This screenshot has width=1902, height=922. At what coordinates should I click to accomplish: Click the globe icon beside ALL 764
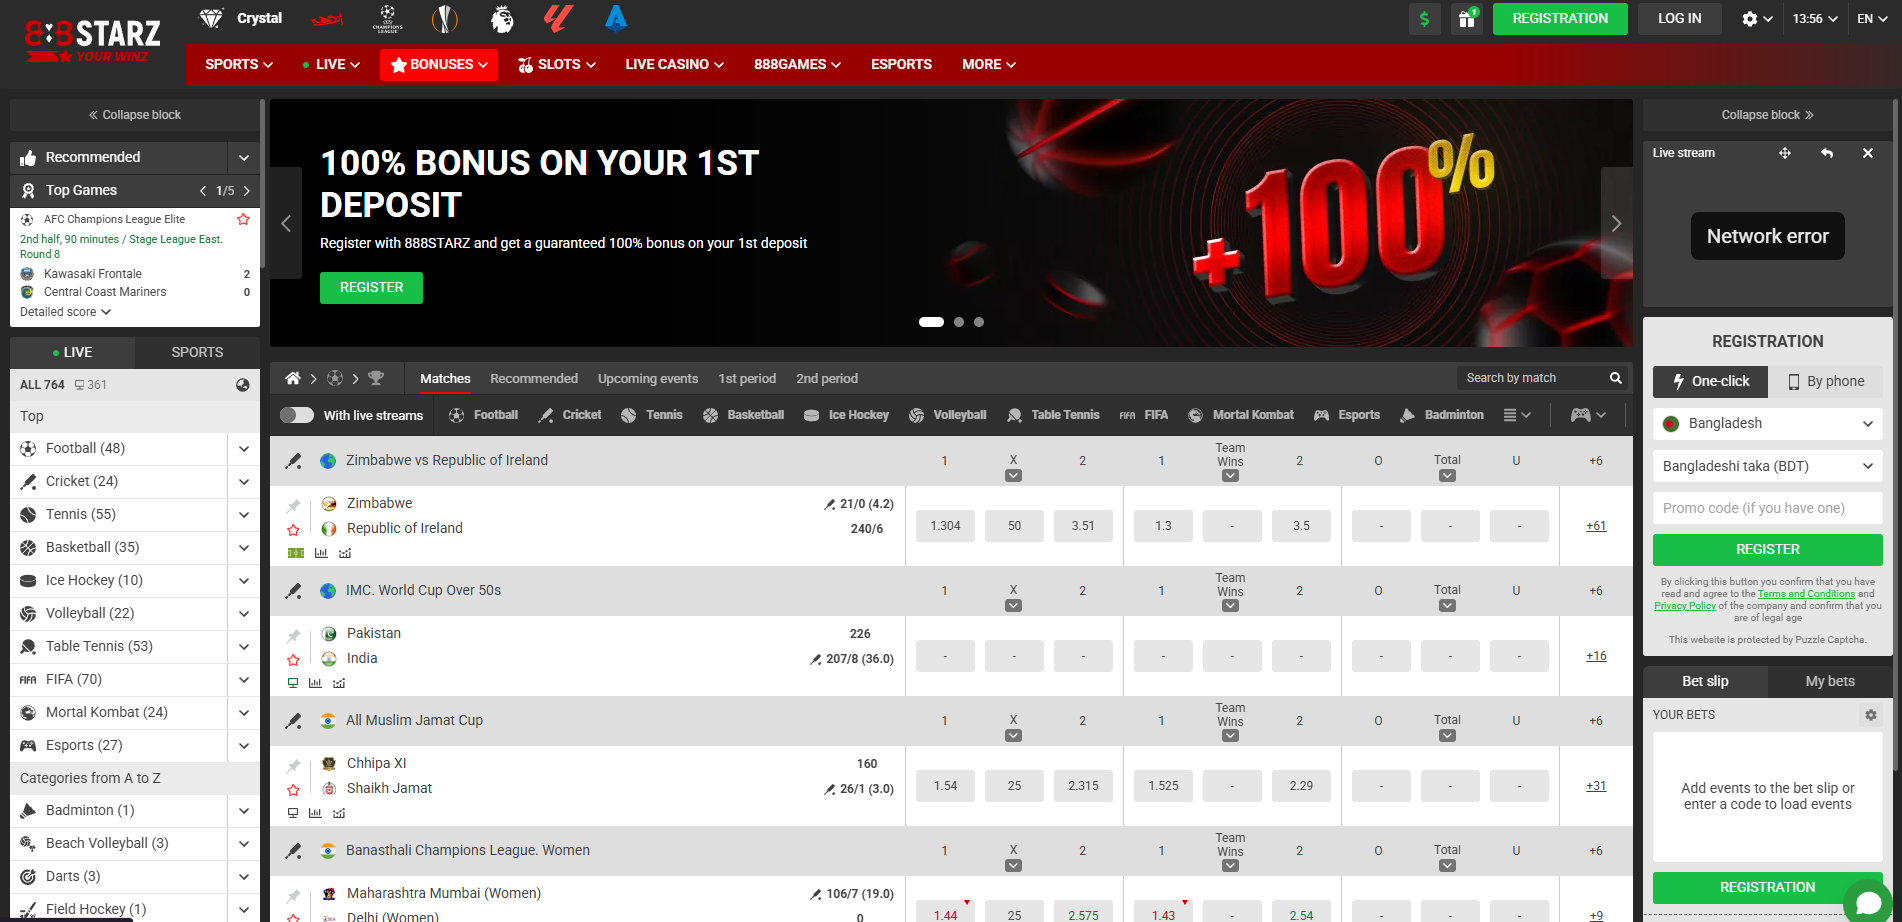click(243, 385)
